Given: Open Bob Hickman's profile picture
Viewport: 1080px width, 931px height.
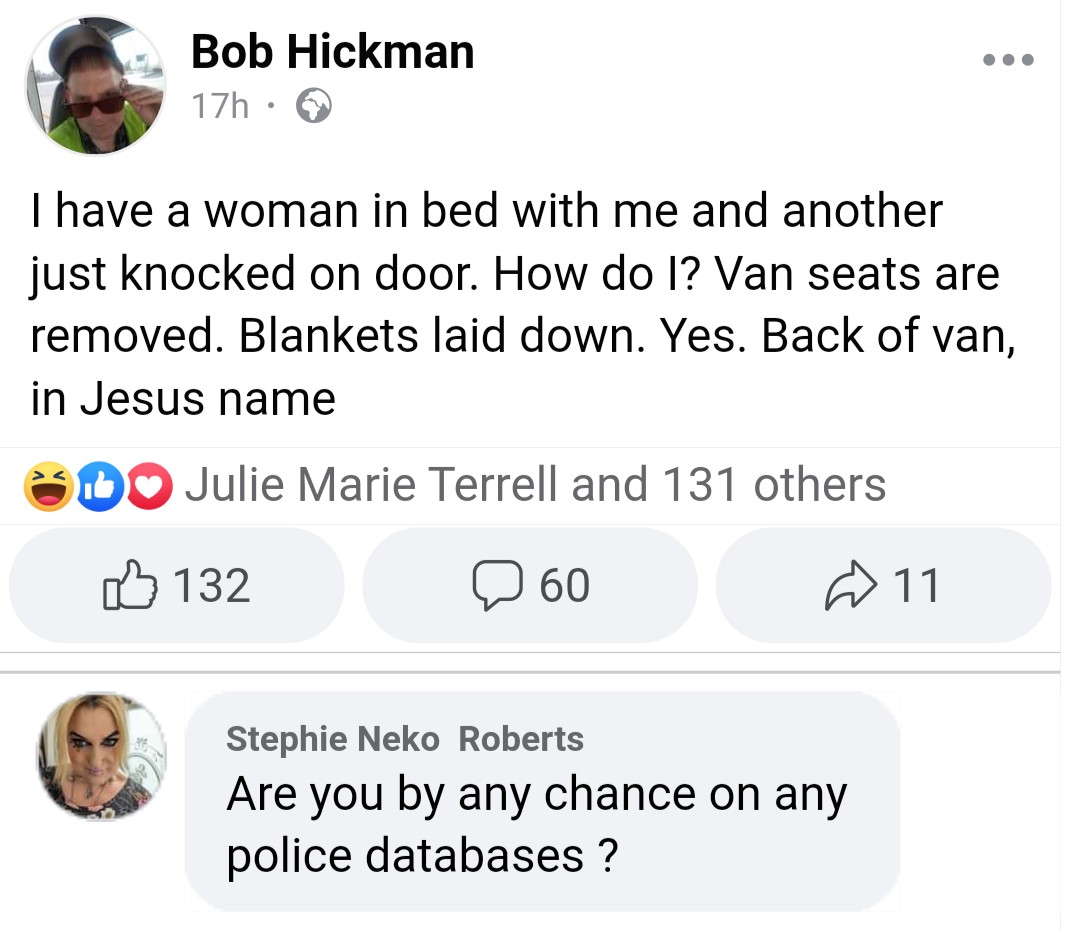Looking at the screenshot, I should [95, 87].
